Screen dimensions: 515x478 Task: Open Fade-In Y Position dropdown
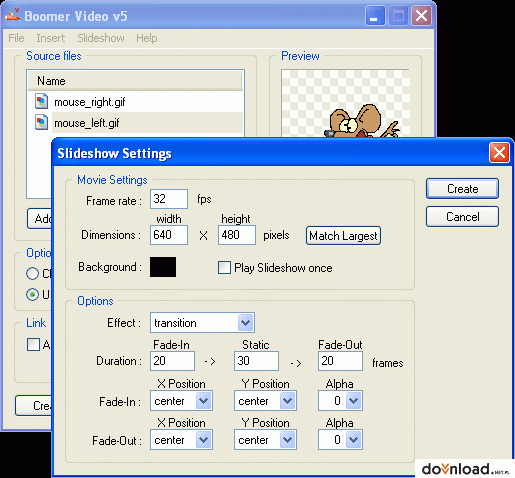pyautogui.click(x=287, y=401)
